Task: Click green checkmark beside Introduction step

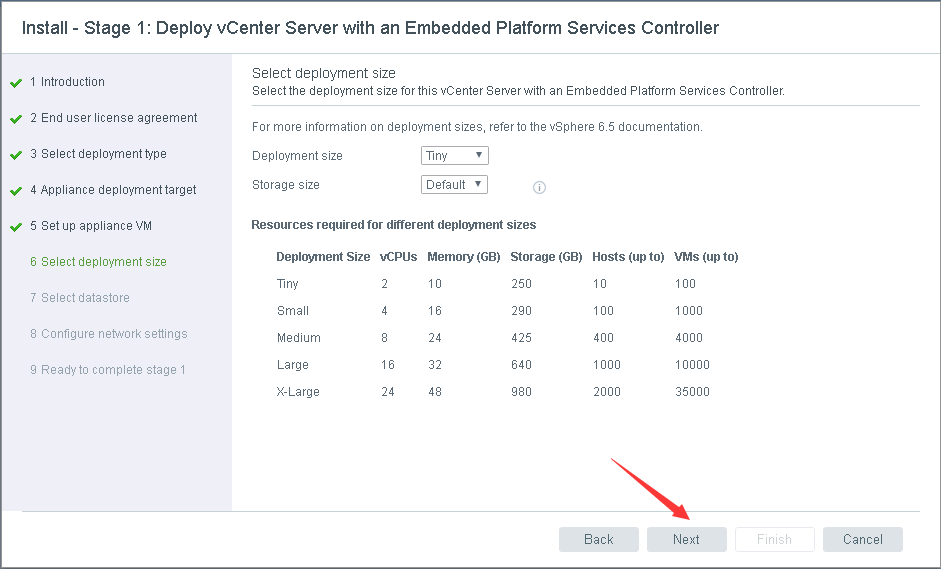Action: tap(16, 83)
